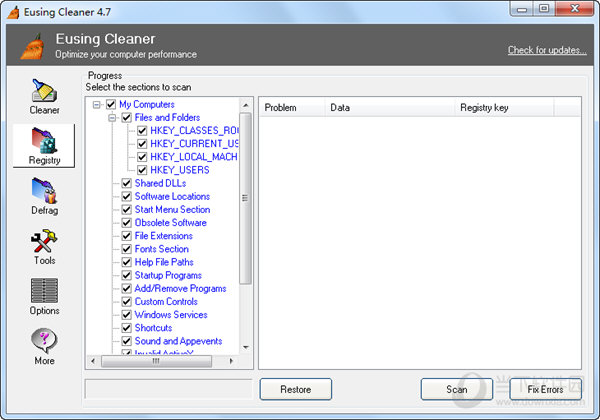Screen dimensions: 600x420
Task: Maximize the Eusing Cleaner window
Action: click(544, 9)
